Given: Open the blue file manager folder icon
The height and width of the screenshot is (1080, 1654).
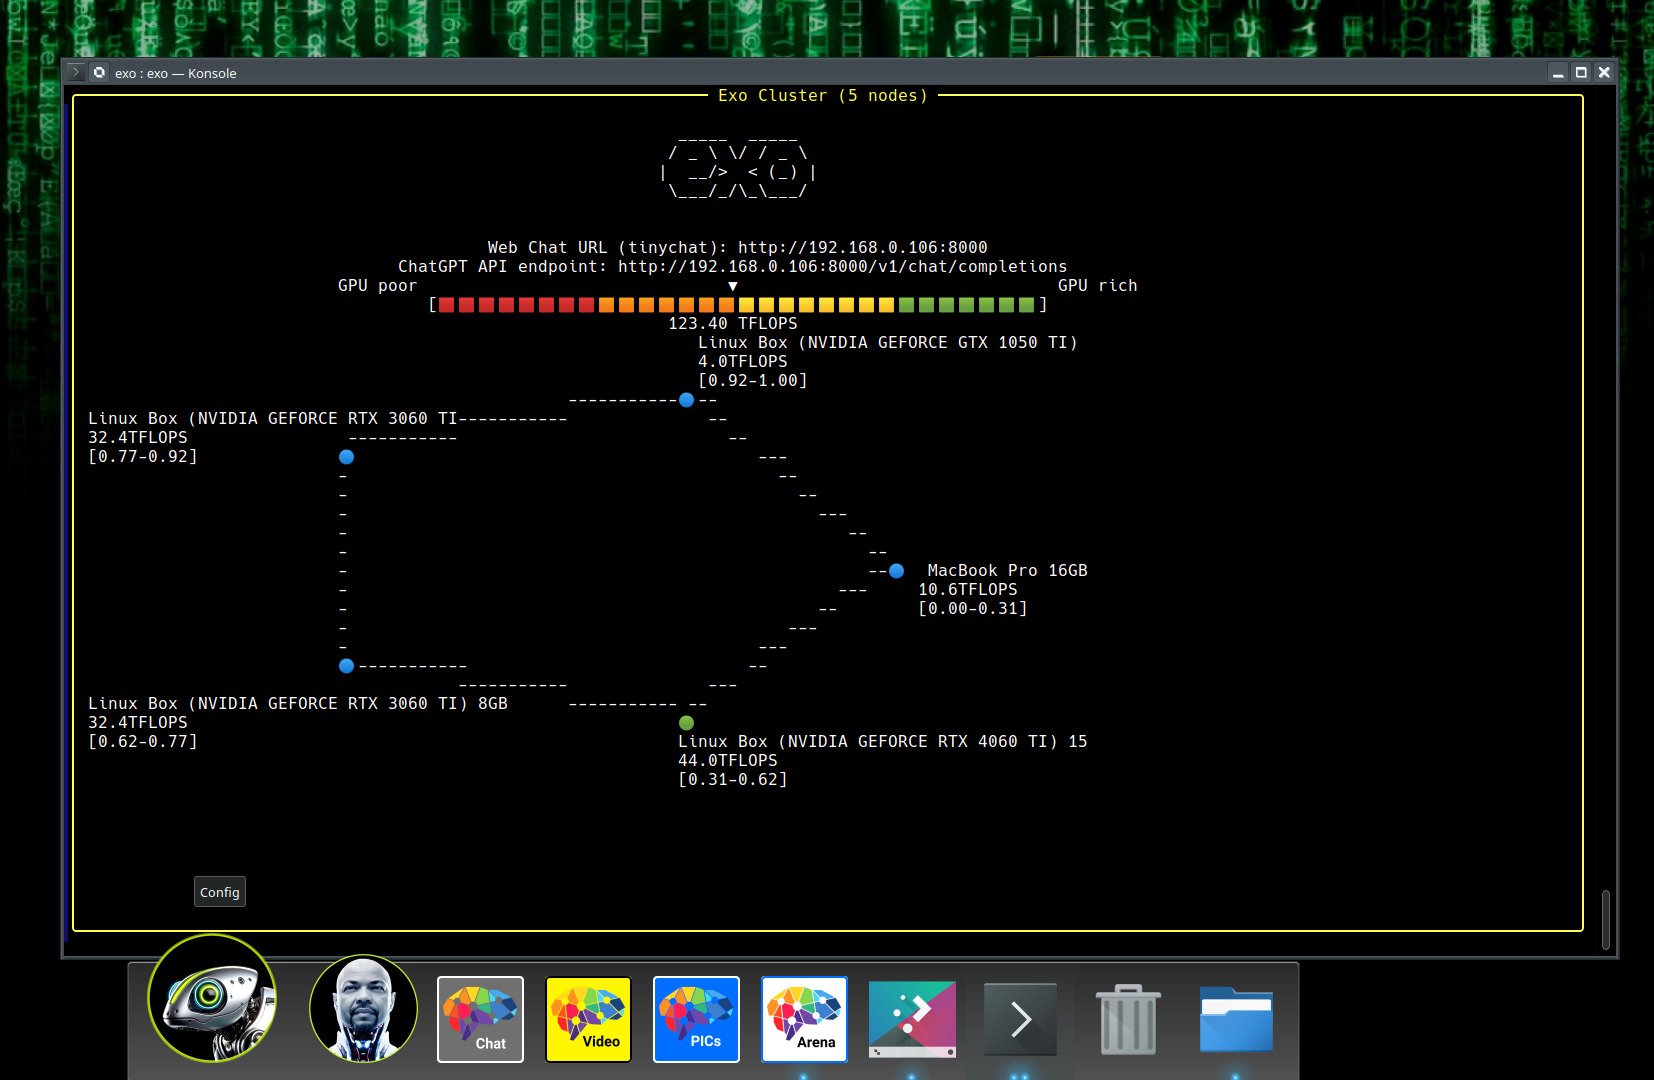Looking at the screenshot, I should click(x=1236, y=1019).
